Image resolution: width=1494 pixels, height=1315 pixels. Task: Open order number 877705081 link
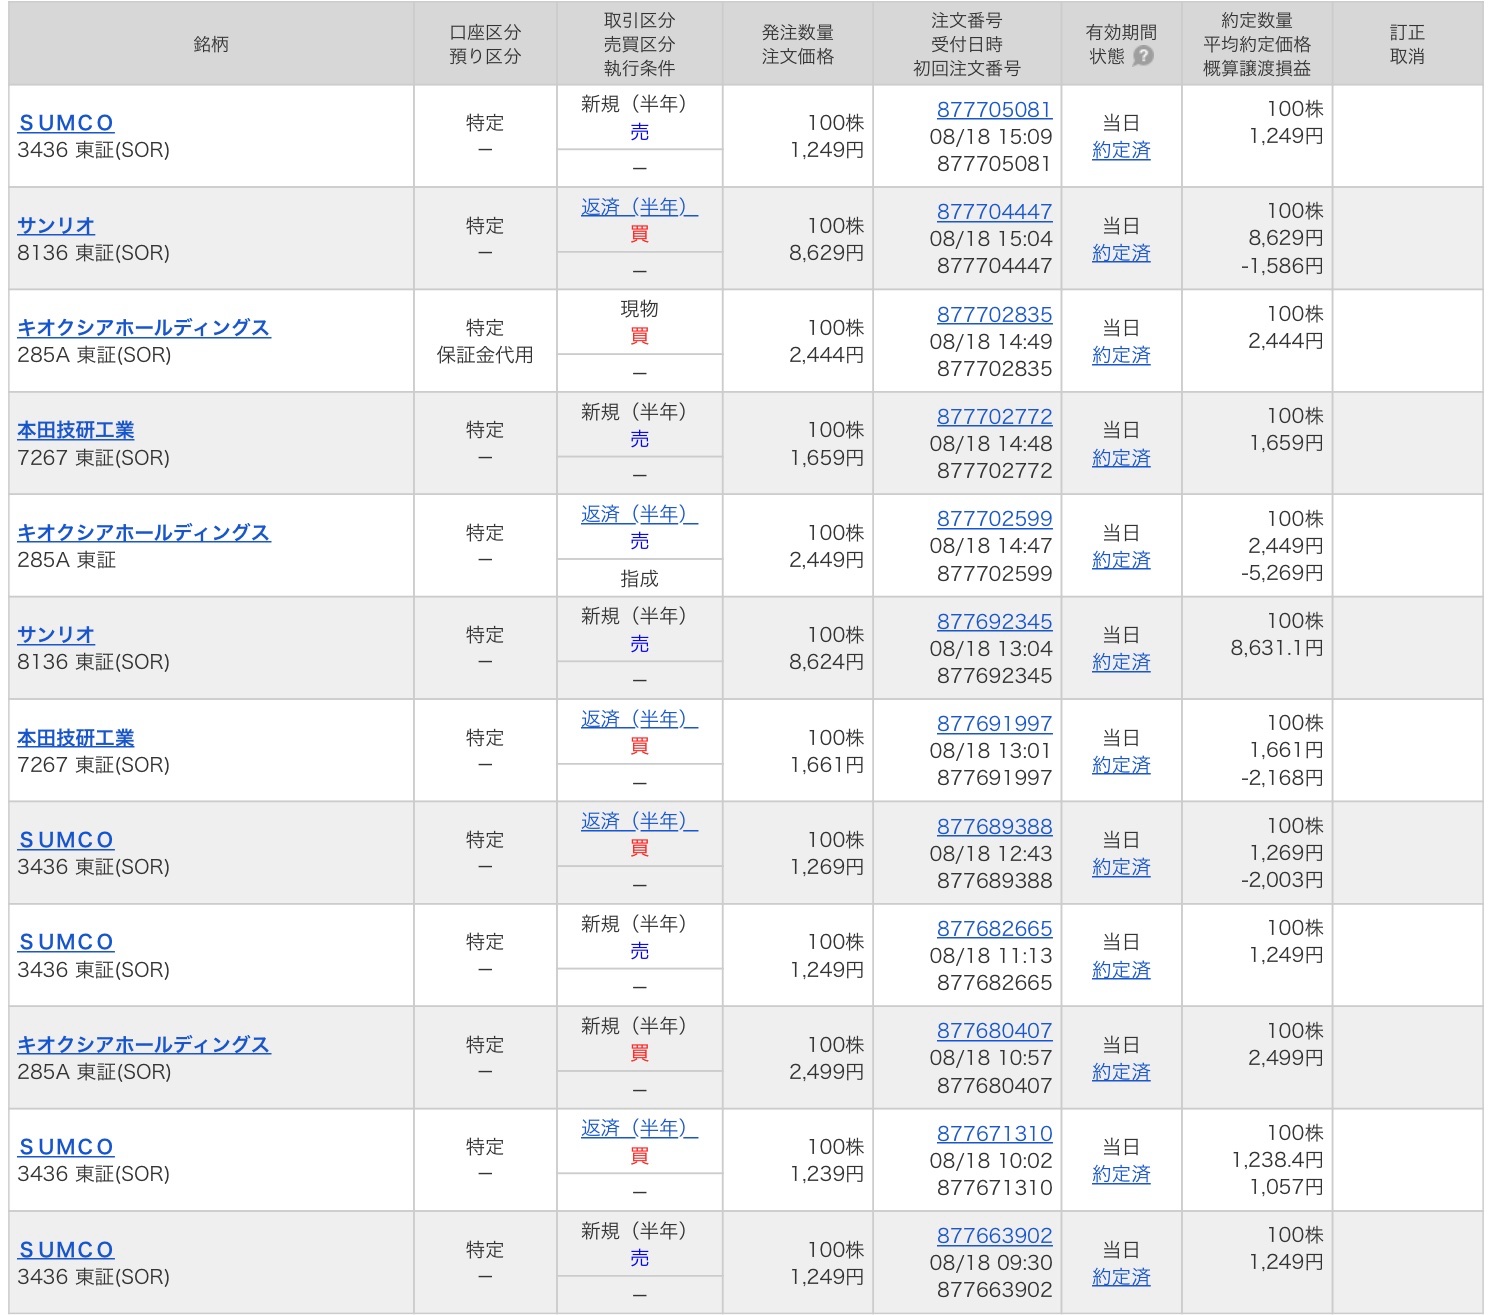(994, 109)
